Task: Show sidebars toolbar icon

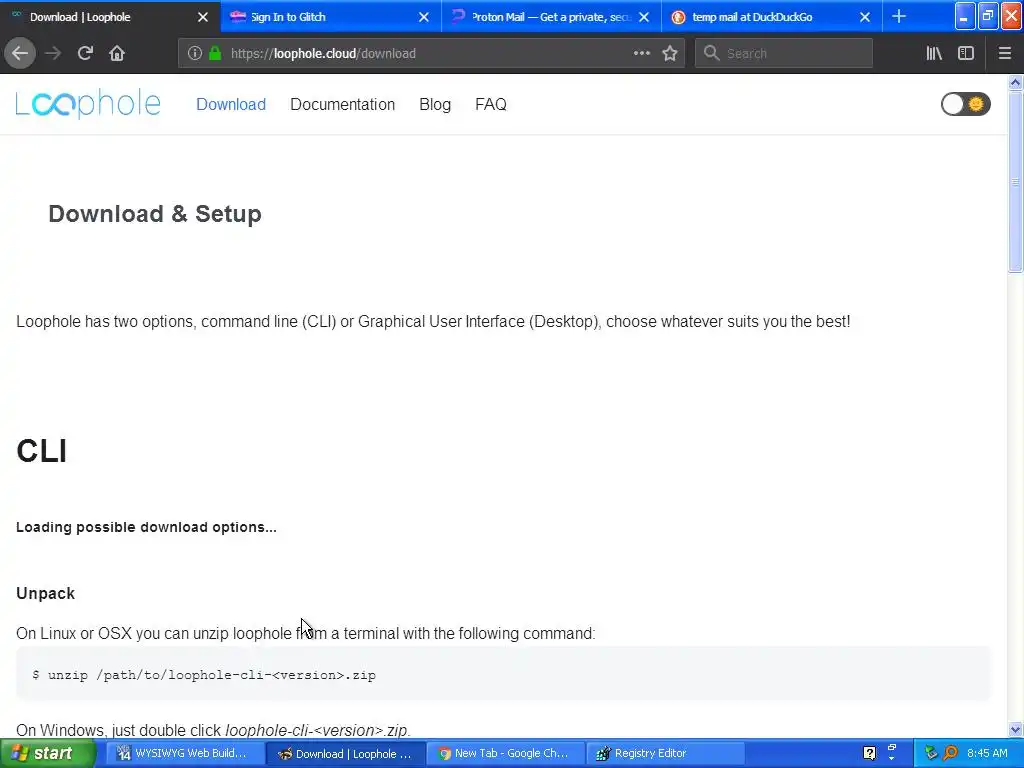Action: click(966, 54)
